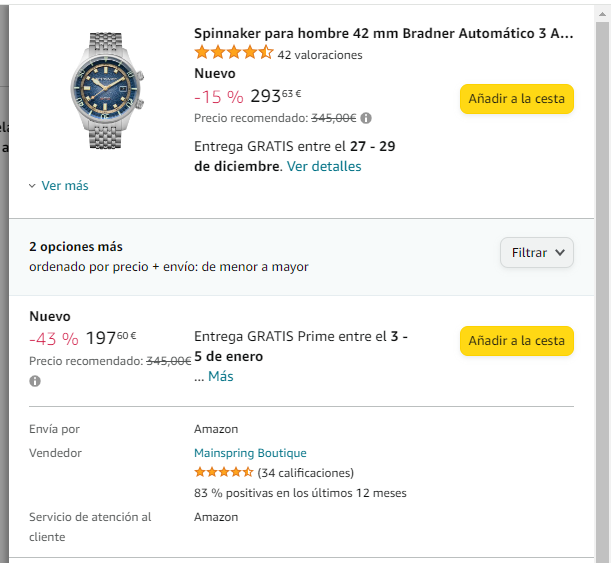Click the Ver detalles delivery link
Screen dimensions: 611x563
point(324,166)
